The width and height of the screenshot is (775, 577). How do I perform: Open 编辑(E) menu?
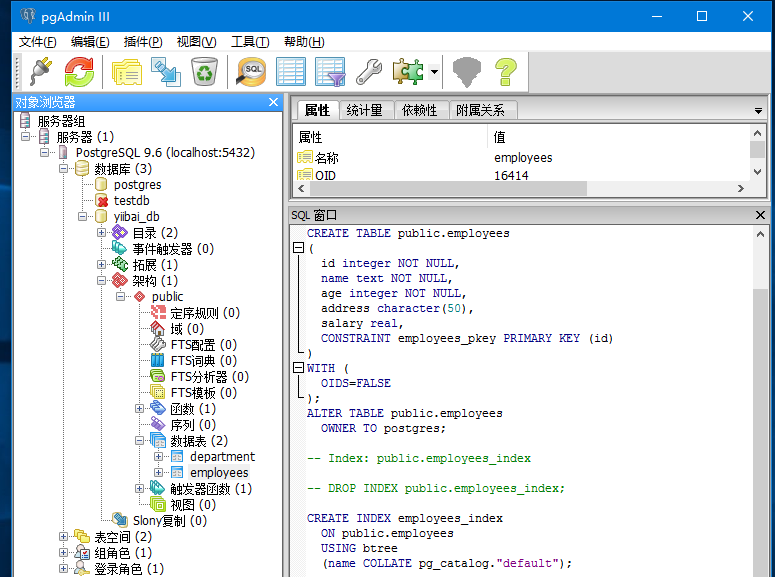(90, 42)
